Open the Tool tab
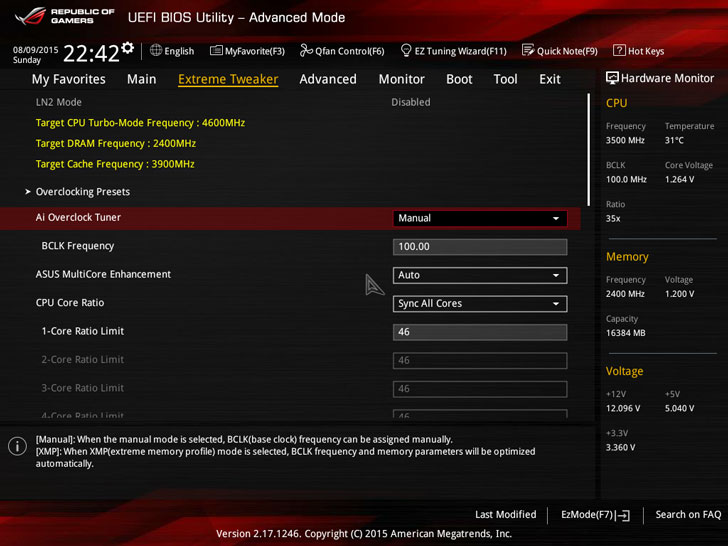728x546 pixels. [505, 79]
